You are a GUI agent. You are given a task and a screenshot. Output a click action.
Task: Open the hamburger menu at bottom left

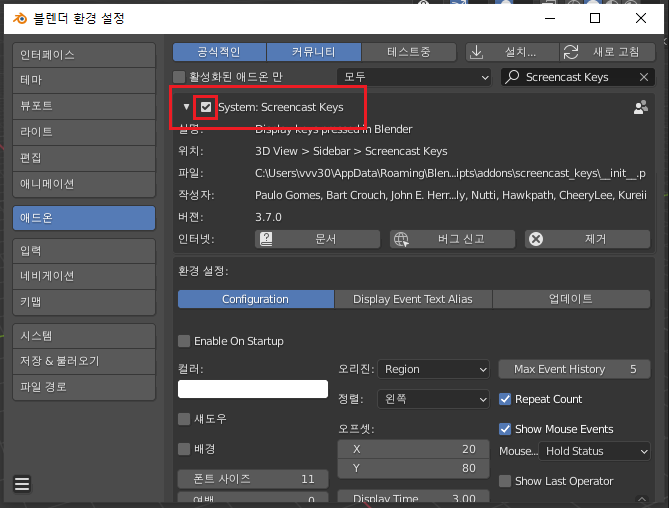[x=22, y=484]
